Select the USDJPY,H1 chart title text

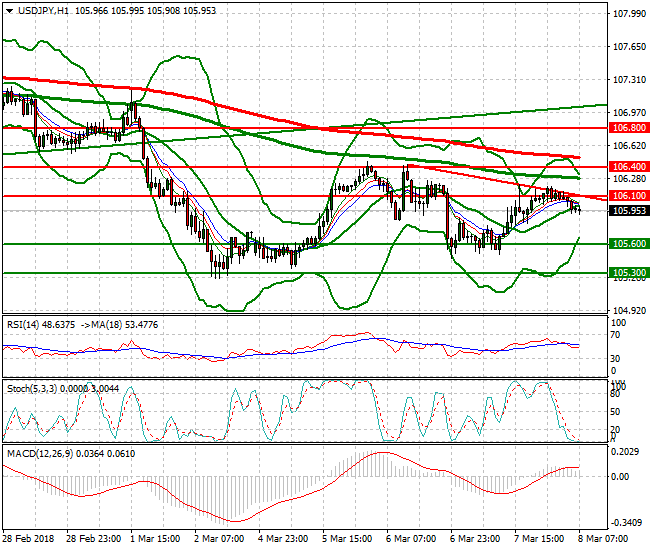click(x=44, y=11)
